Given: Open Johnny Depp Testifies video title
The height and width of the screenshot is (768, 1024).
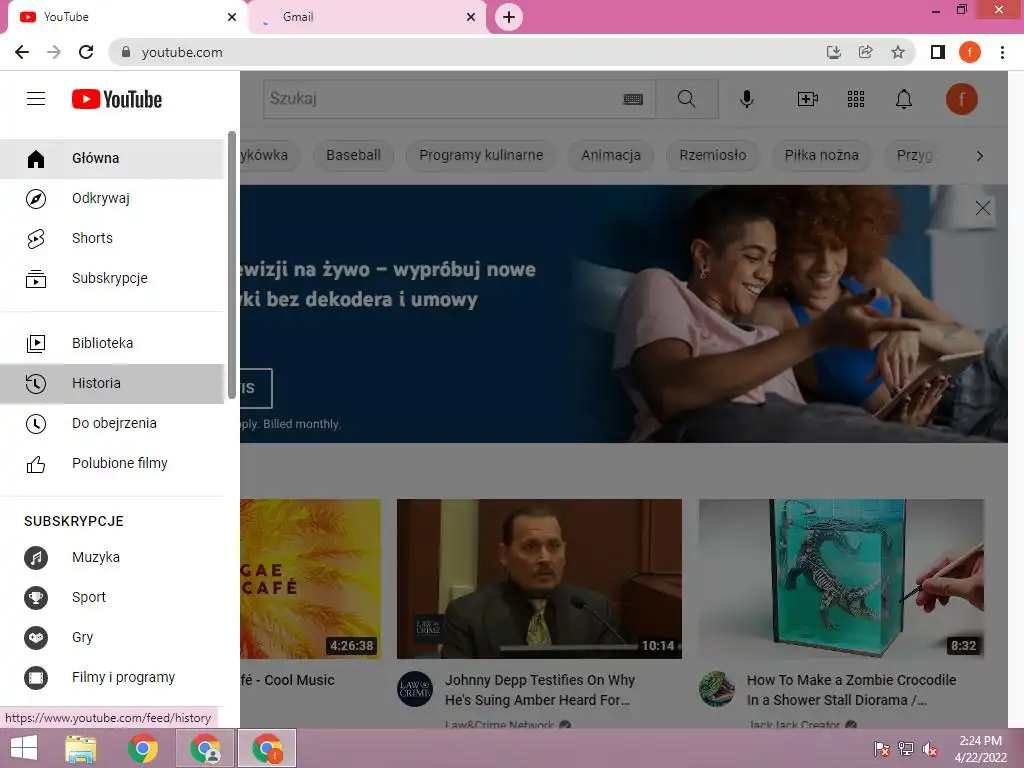Looking at the screenshot, I should click(x=539, y=690).
